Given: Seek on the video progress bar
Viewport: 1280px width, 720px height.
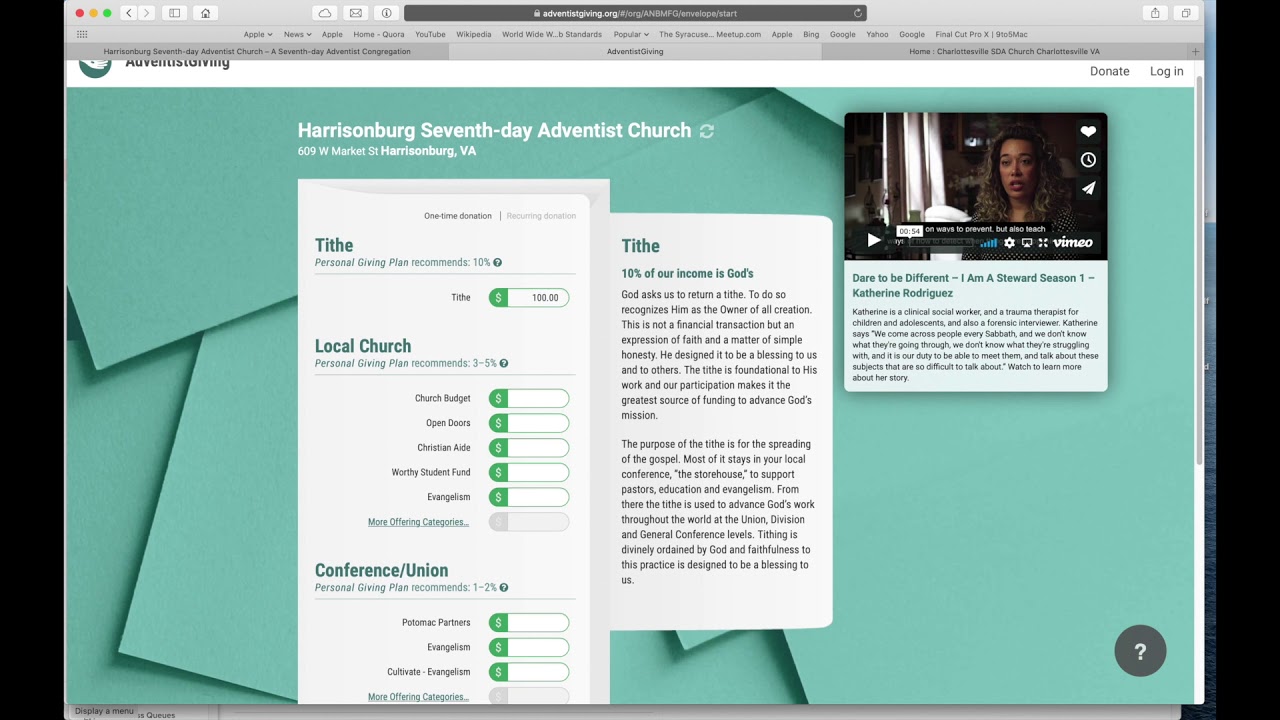Looking at the screenshot, I should pos(935,242).
